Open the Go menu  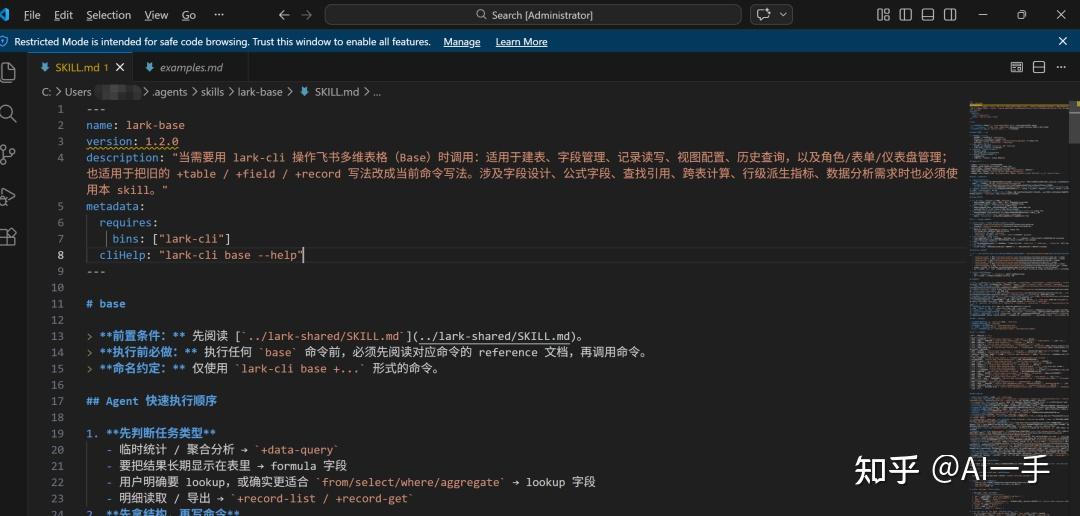[189, 14]
